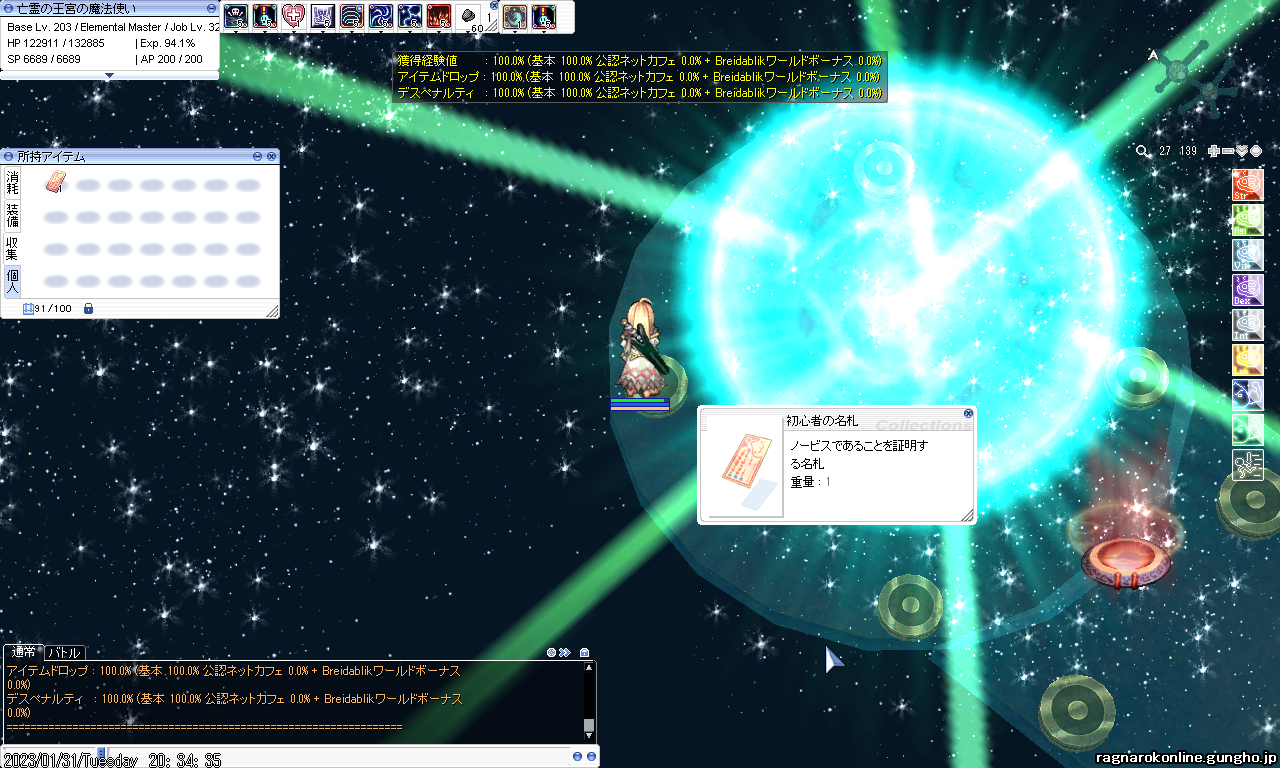The height and width of the screenshot is (768, 1280).
Task: Toggle the inventory padlock lock icon
Action: (x=88, y=309)
